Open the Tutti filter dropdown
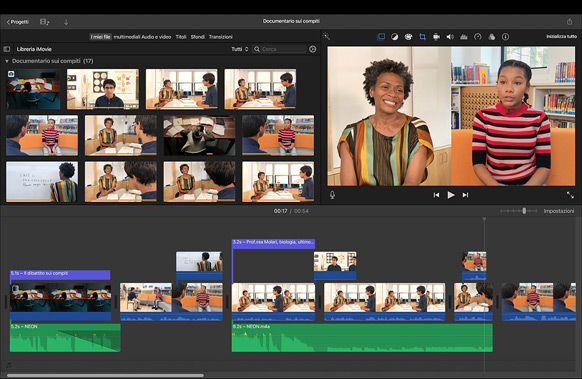Image resolution: width=582 pixels, height=379 pixels. click(240, 49)
